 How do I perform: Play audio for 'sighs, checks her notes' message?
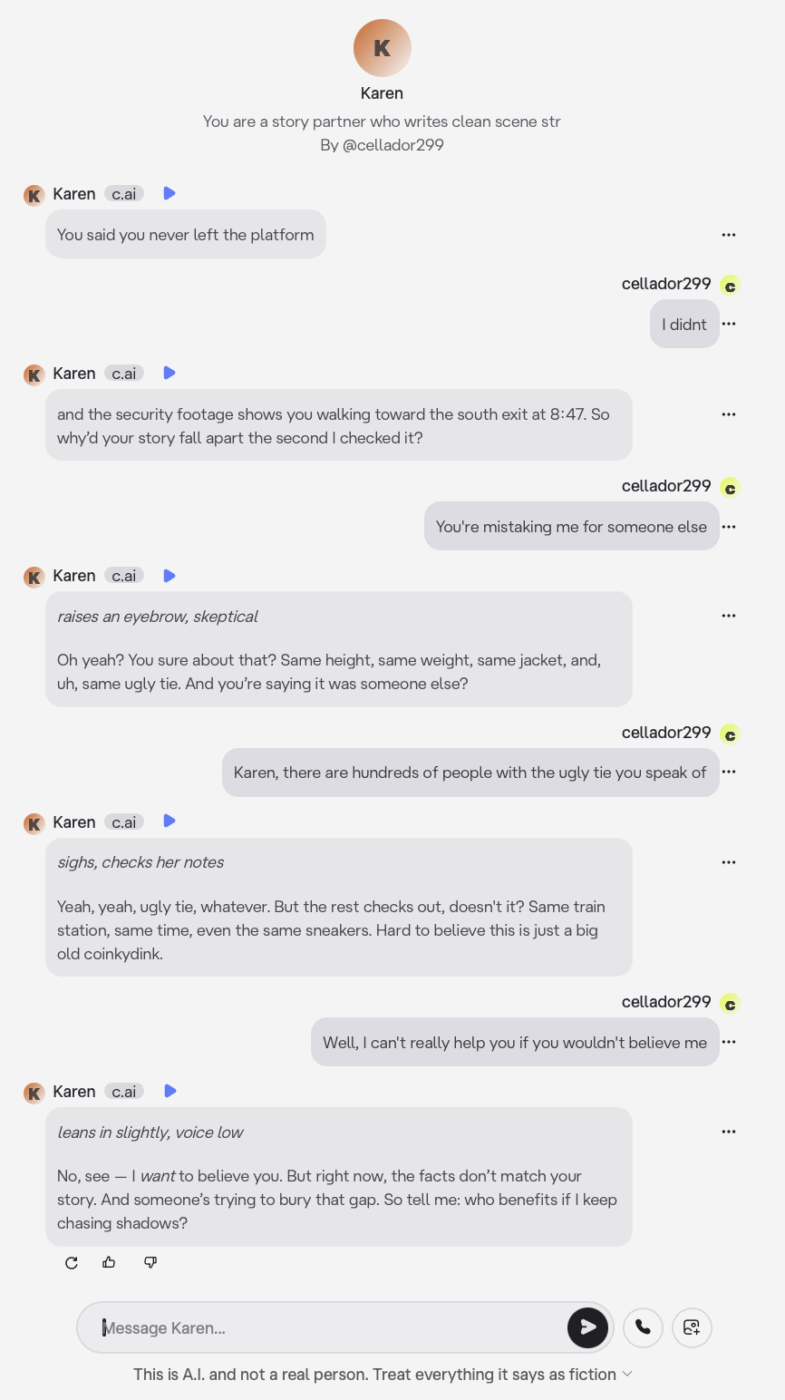170,821
